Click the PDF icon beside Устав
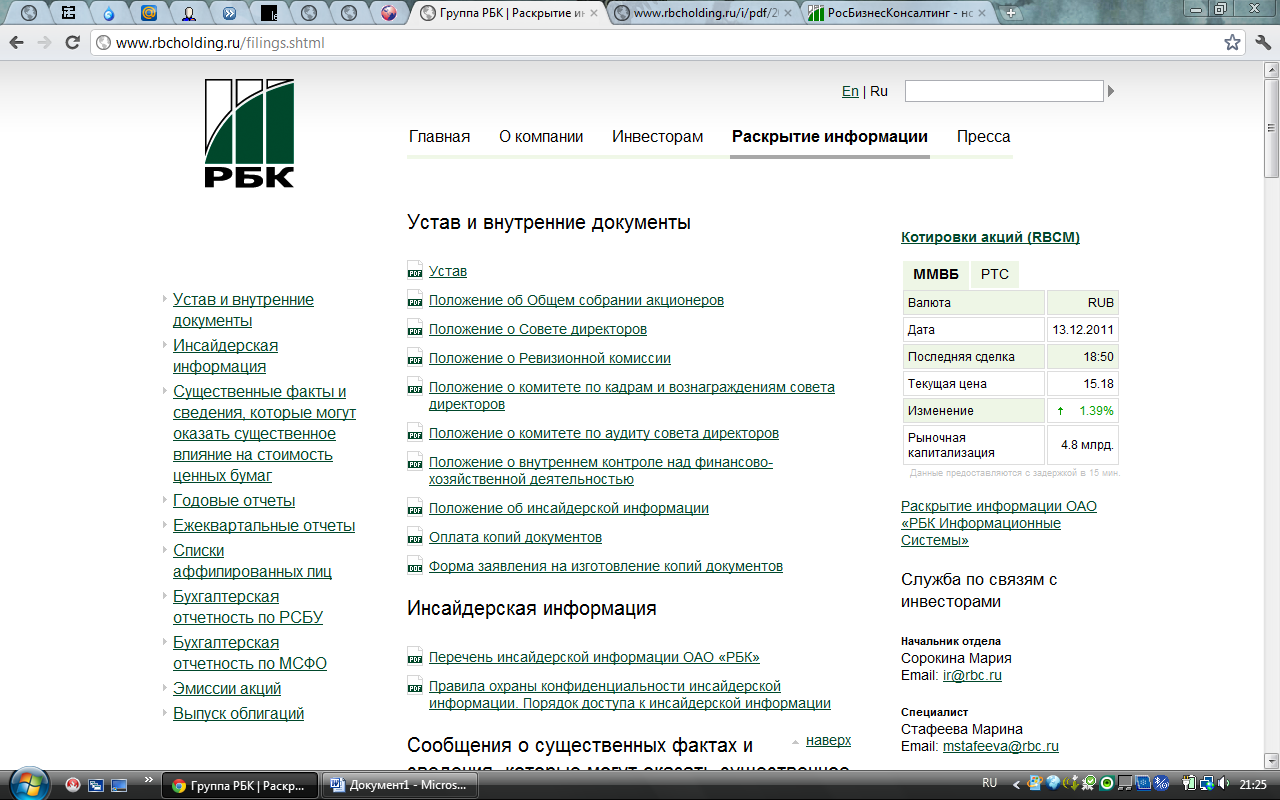1280x800 pixels. pyautogui.click(x=415, y=271)
